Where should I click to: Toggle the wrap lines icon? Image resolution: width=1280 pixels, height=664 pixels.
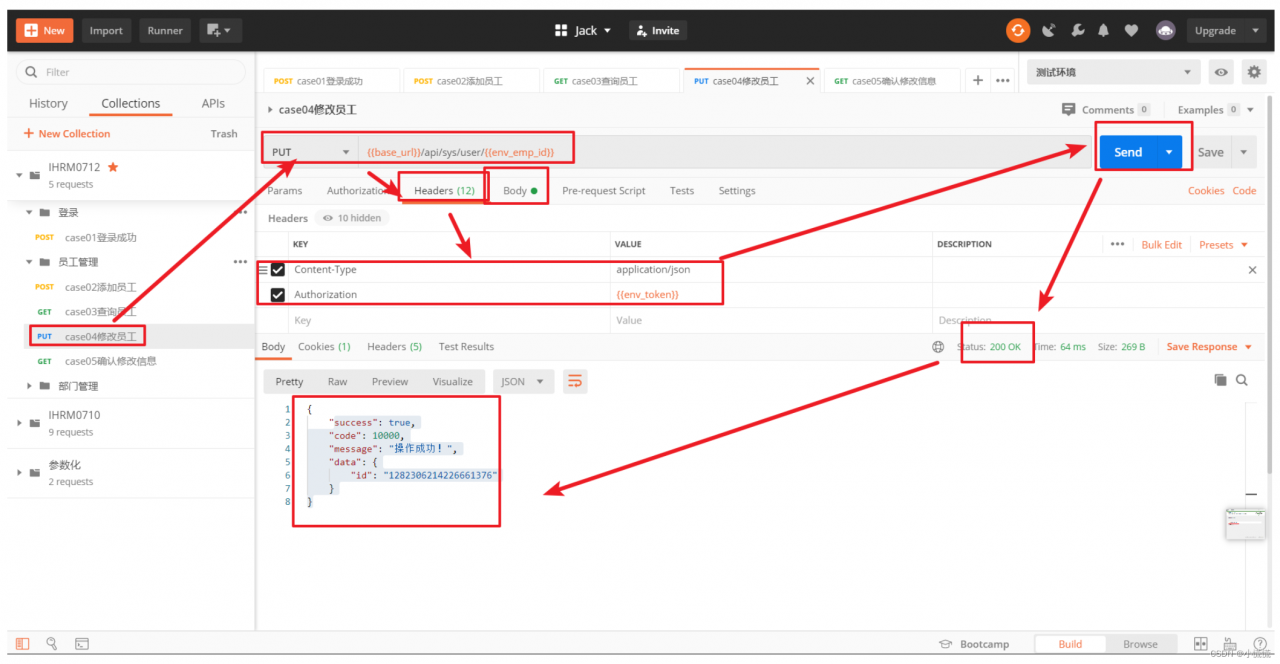point(574,381)
